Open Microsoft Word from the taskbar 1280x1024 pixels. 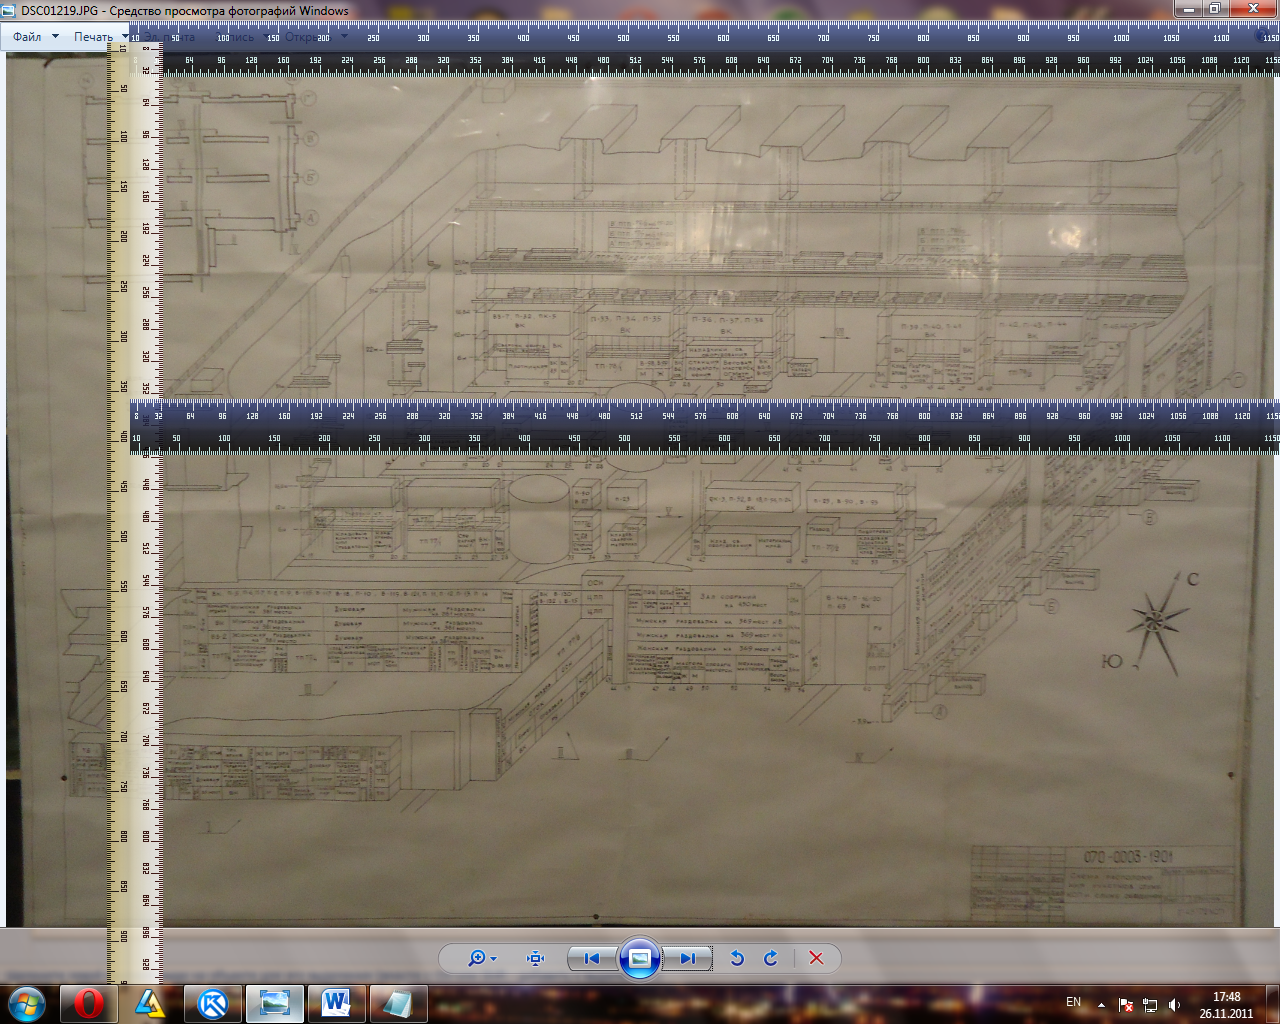click(x=336, y=1003)
